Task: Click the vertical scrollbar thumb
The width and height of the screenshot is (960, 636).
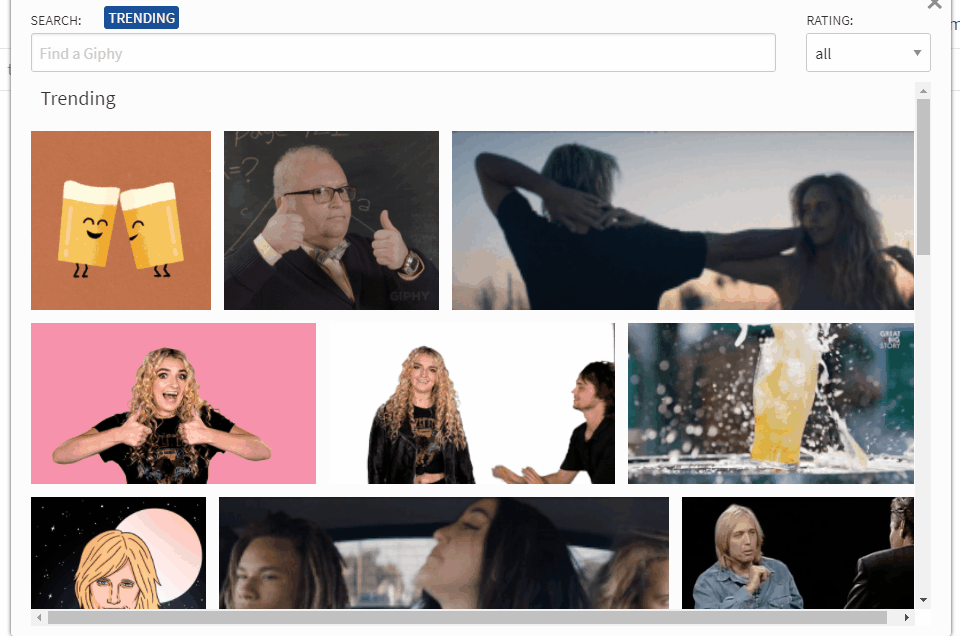Action: (923, 177)
